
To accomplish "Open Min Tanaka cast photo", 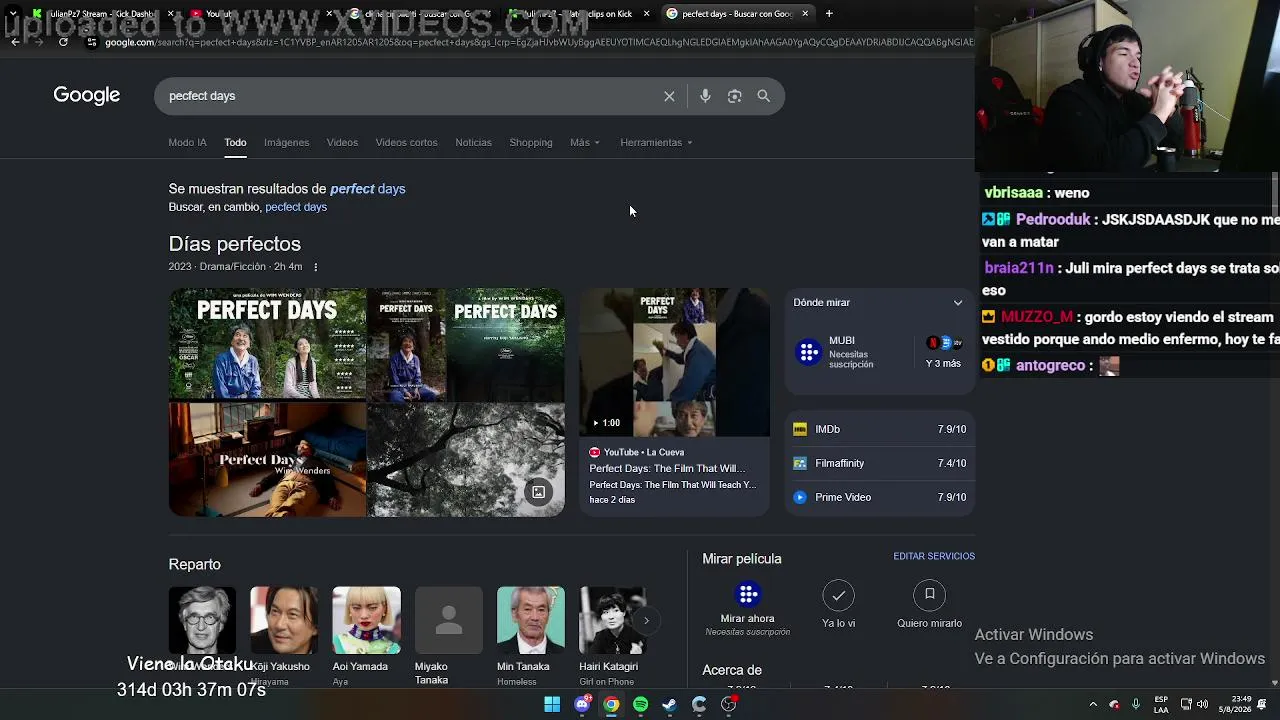I will [530, 621].
